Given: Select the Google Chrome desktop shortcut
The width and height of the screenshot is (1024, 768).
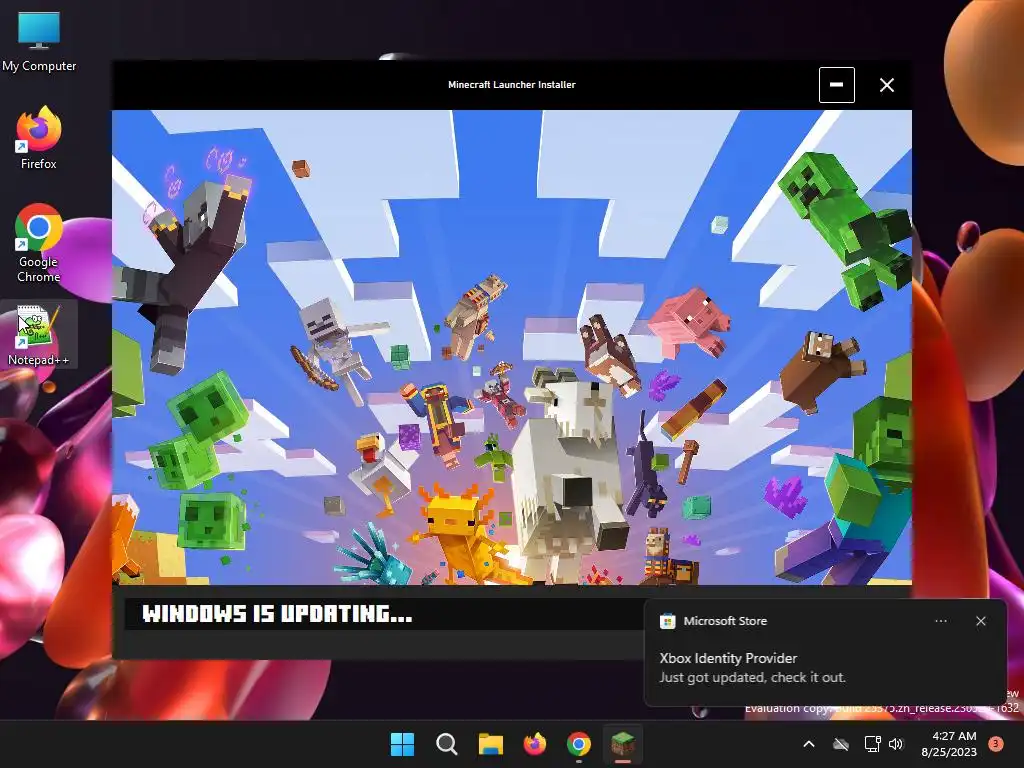Looking at the screenshot, I should pyautogui.click(x=39, y=244).
